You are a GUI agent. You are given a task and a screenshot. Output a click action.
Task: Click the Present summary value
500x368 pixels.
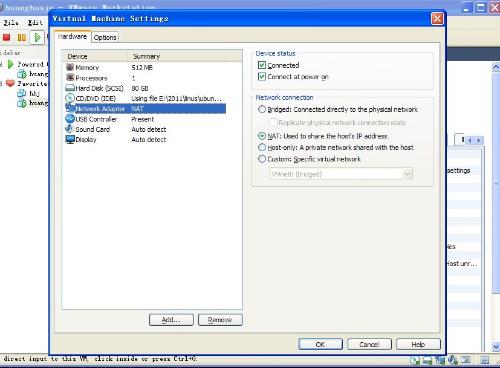143,119
